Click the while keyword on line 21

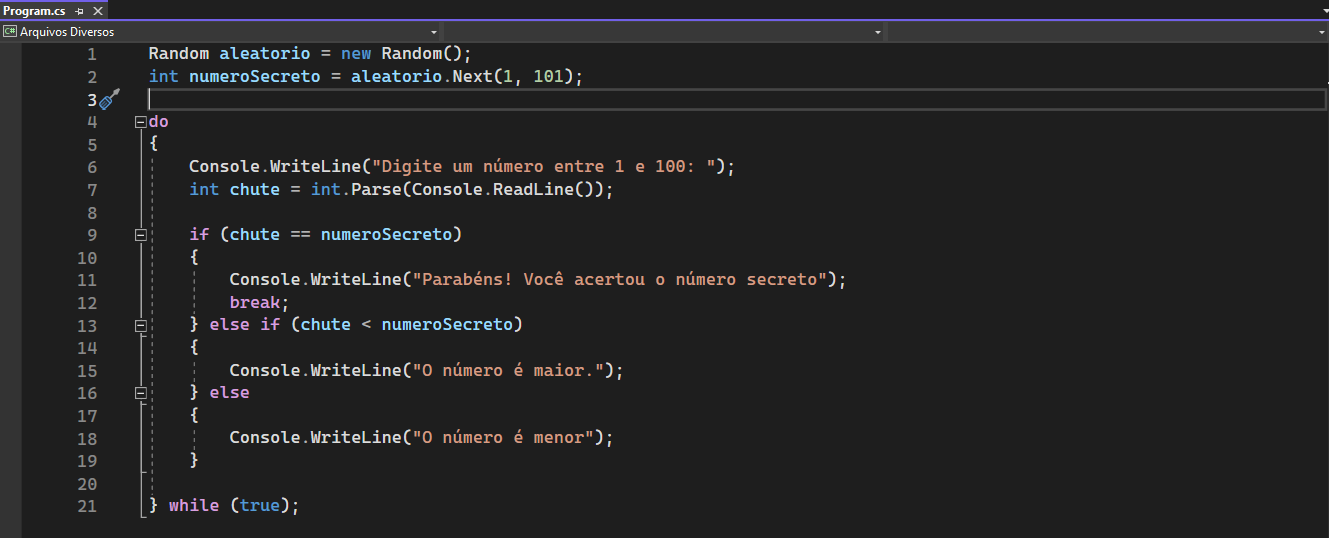(194, 505)
